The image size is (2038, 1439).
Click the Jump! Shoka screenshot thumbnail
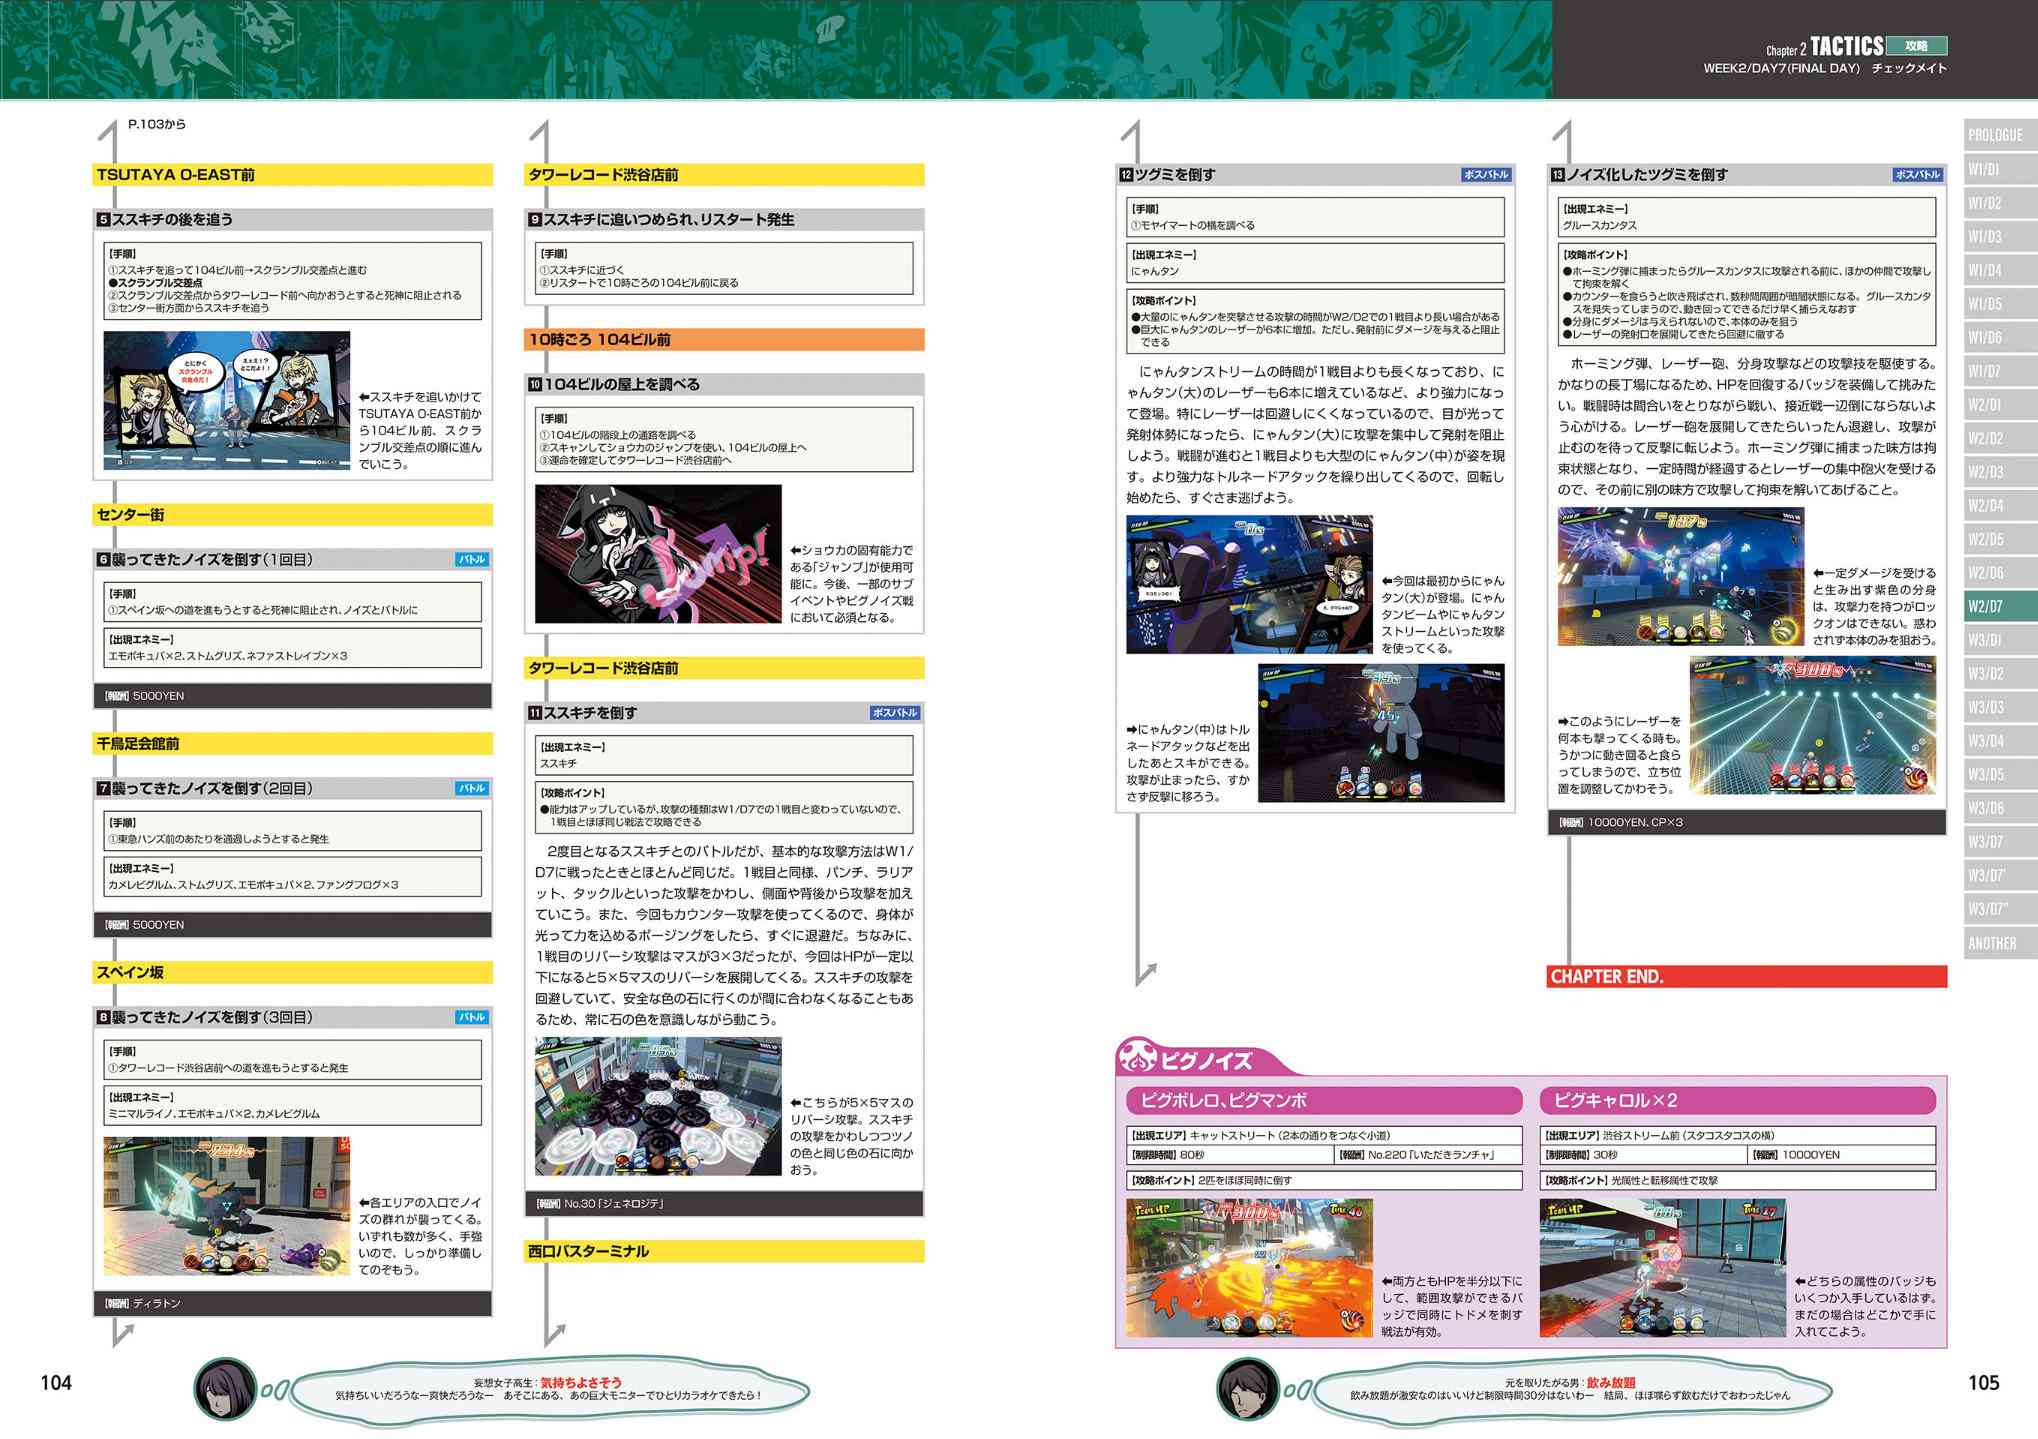tap(658, 554)
